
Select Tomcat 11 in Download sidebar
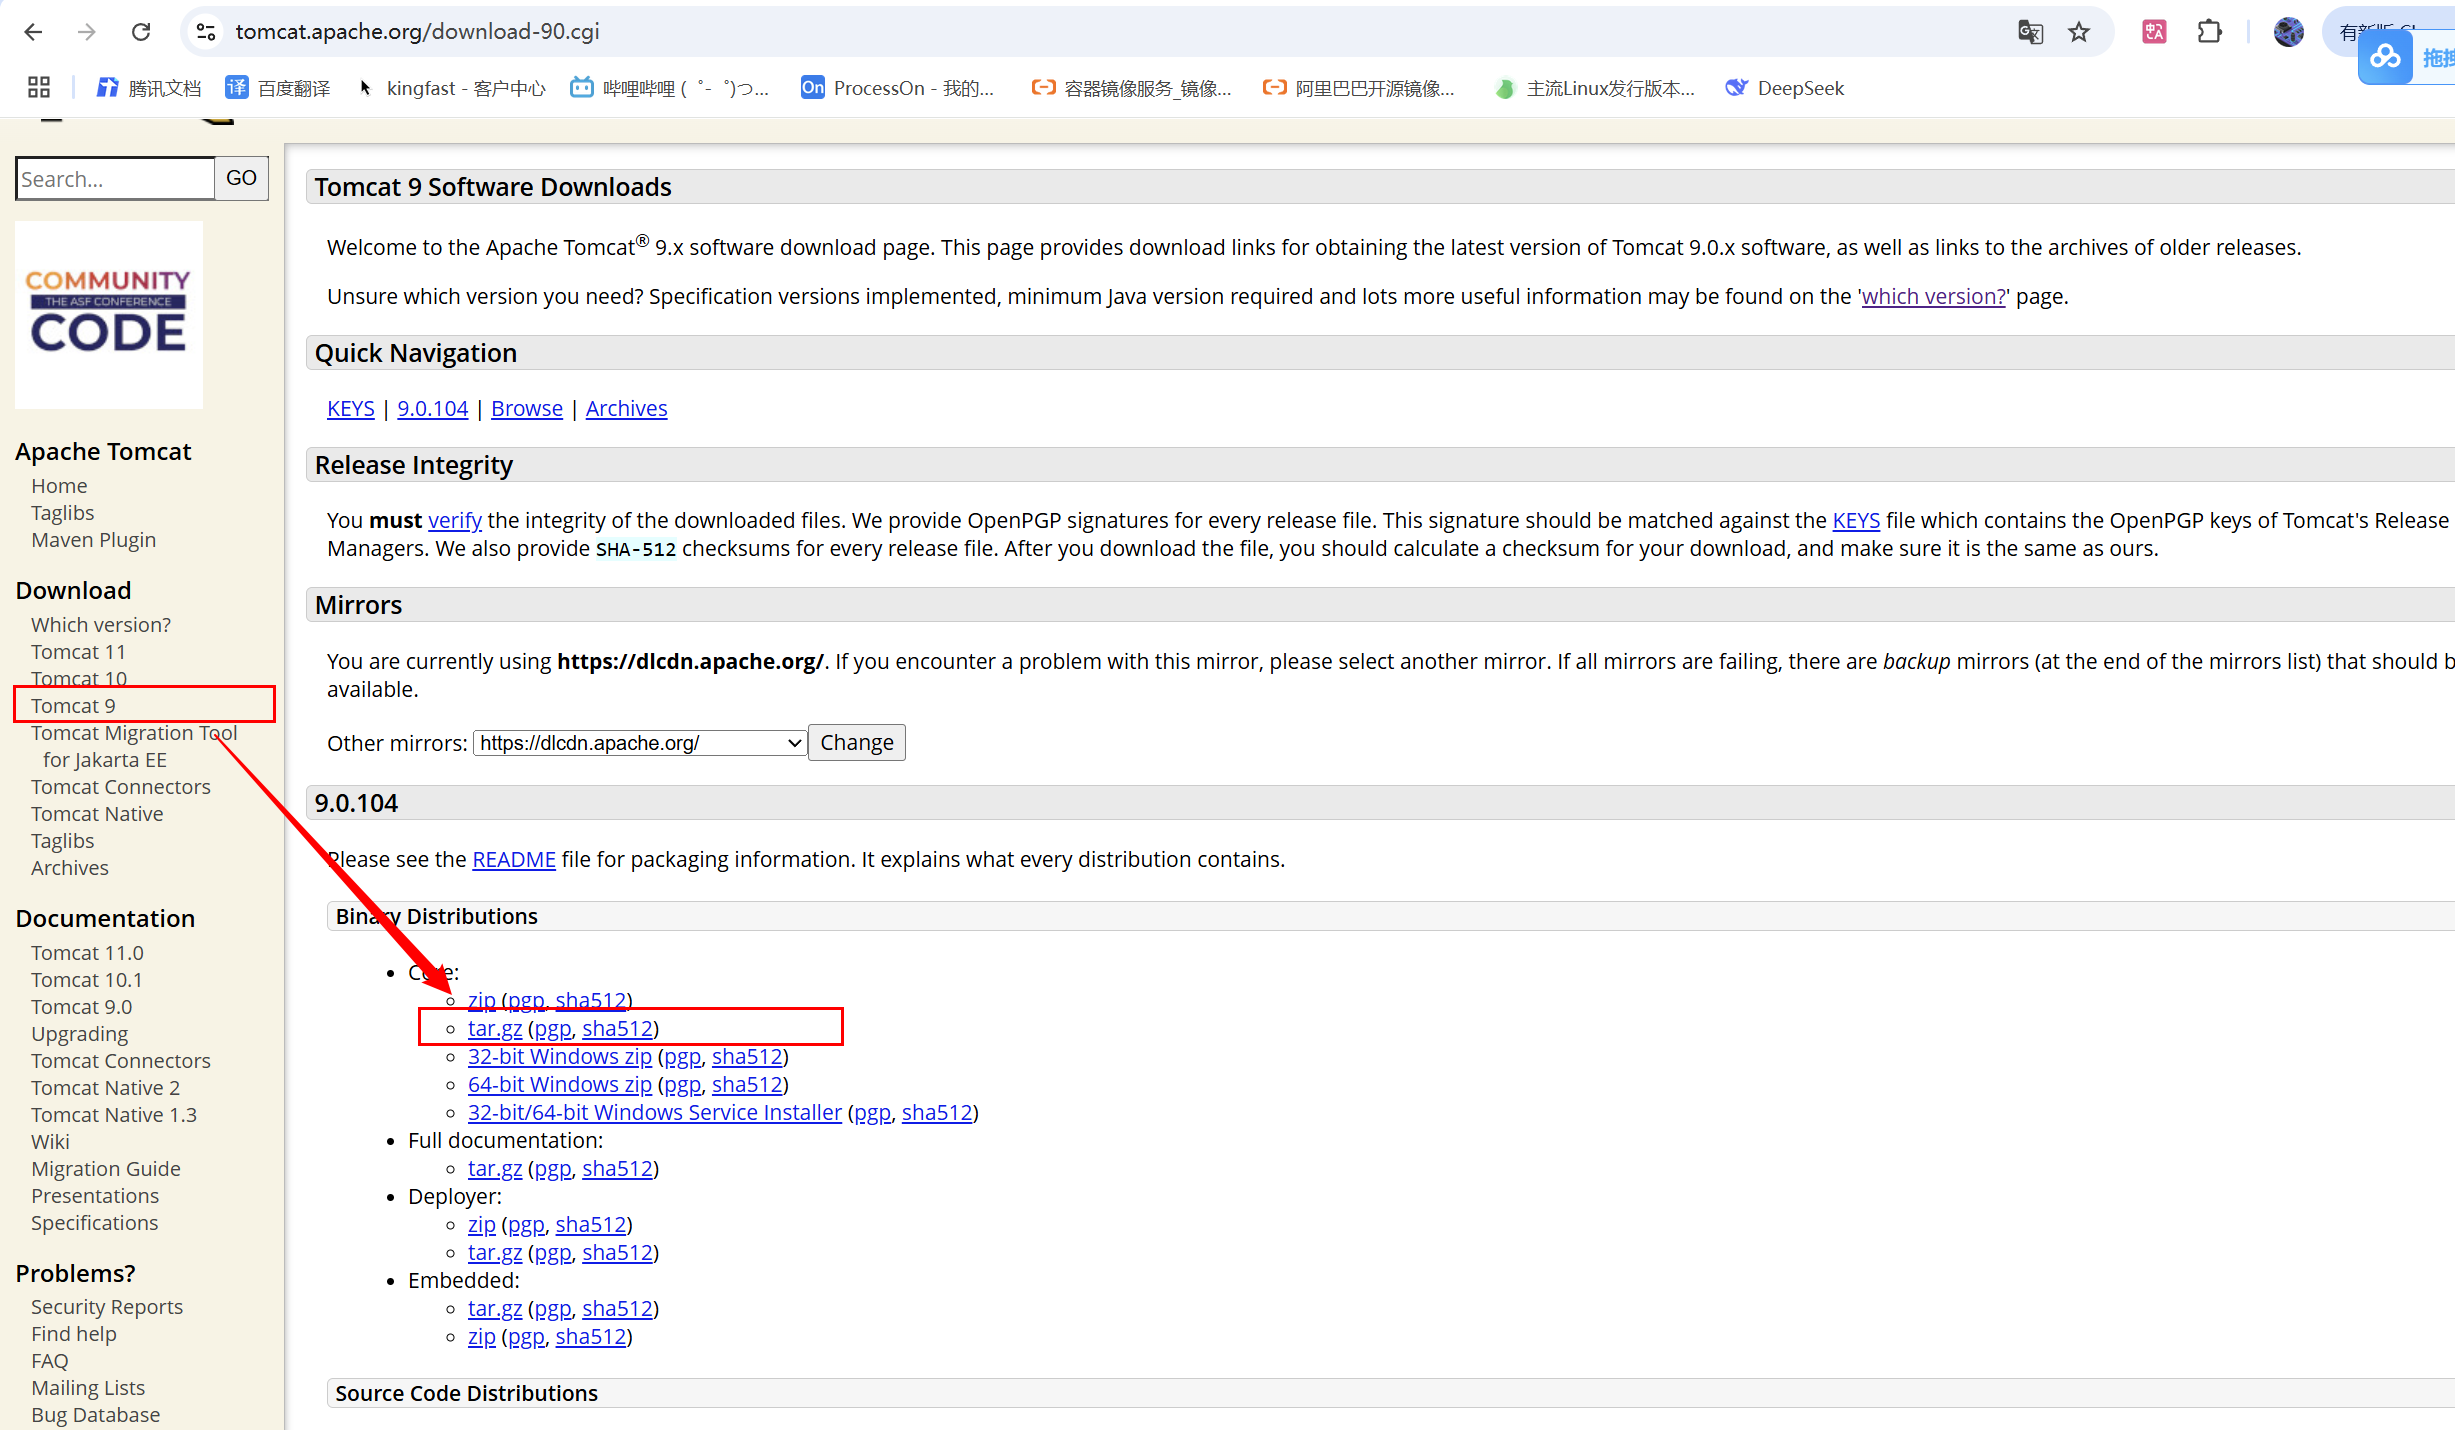coord(78,651)
